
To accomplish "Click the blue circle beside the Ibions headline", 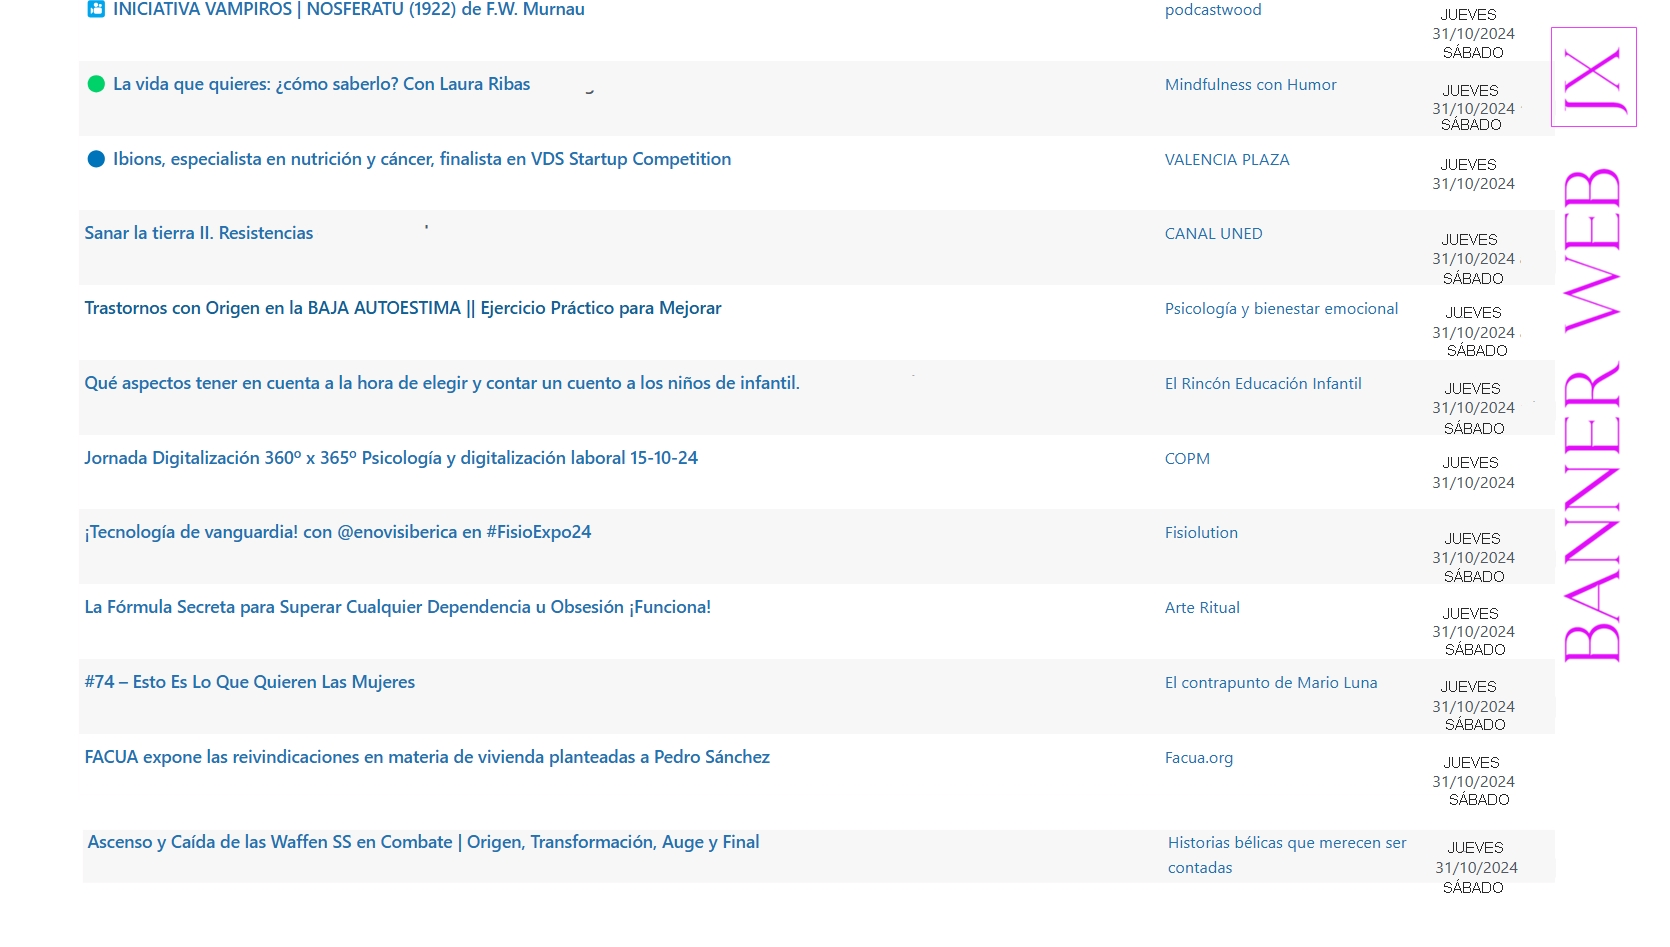I will [96, 159].
